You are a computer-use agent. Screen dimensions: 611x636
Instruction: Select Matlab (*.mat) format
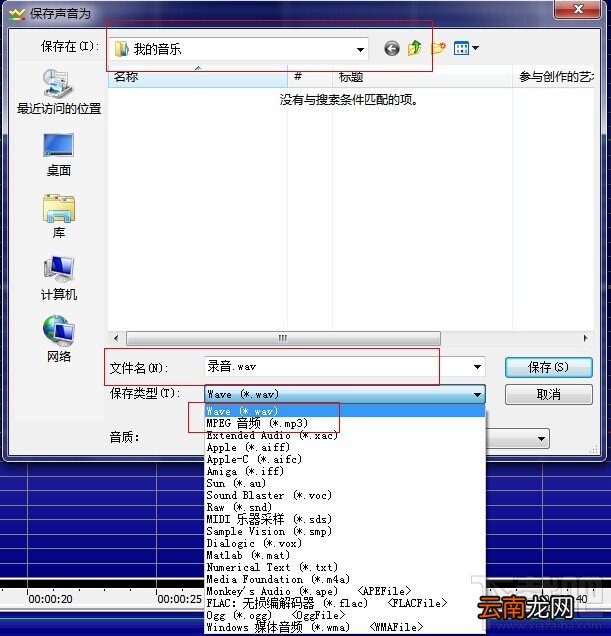click(345, 555)
